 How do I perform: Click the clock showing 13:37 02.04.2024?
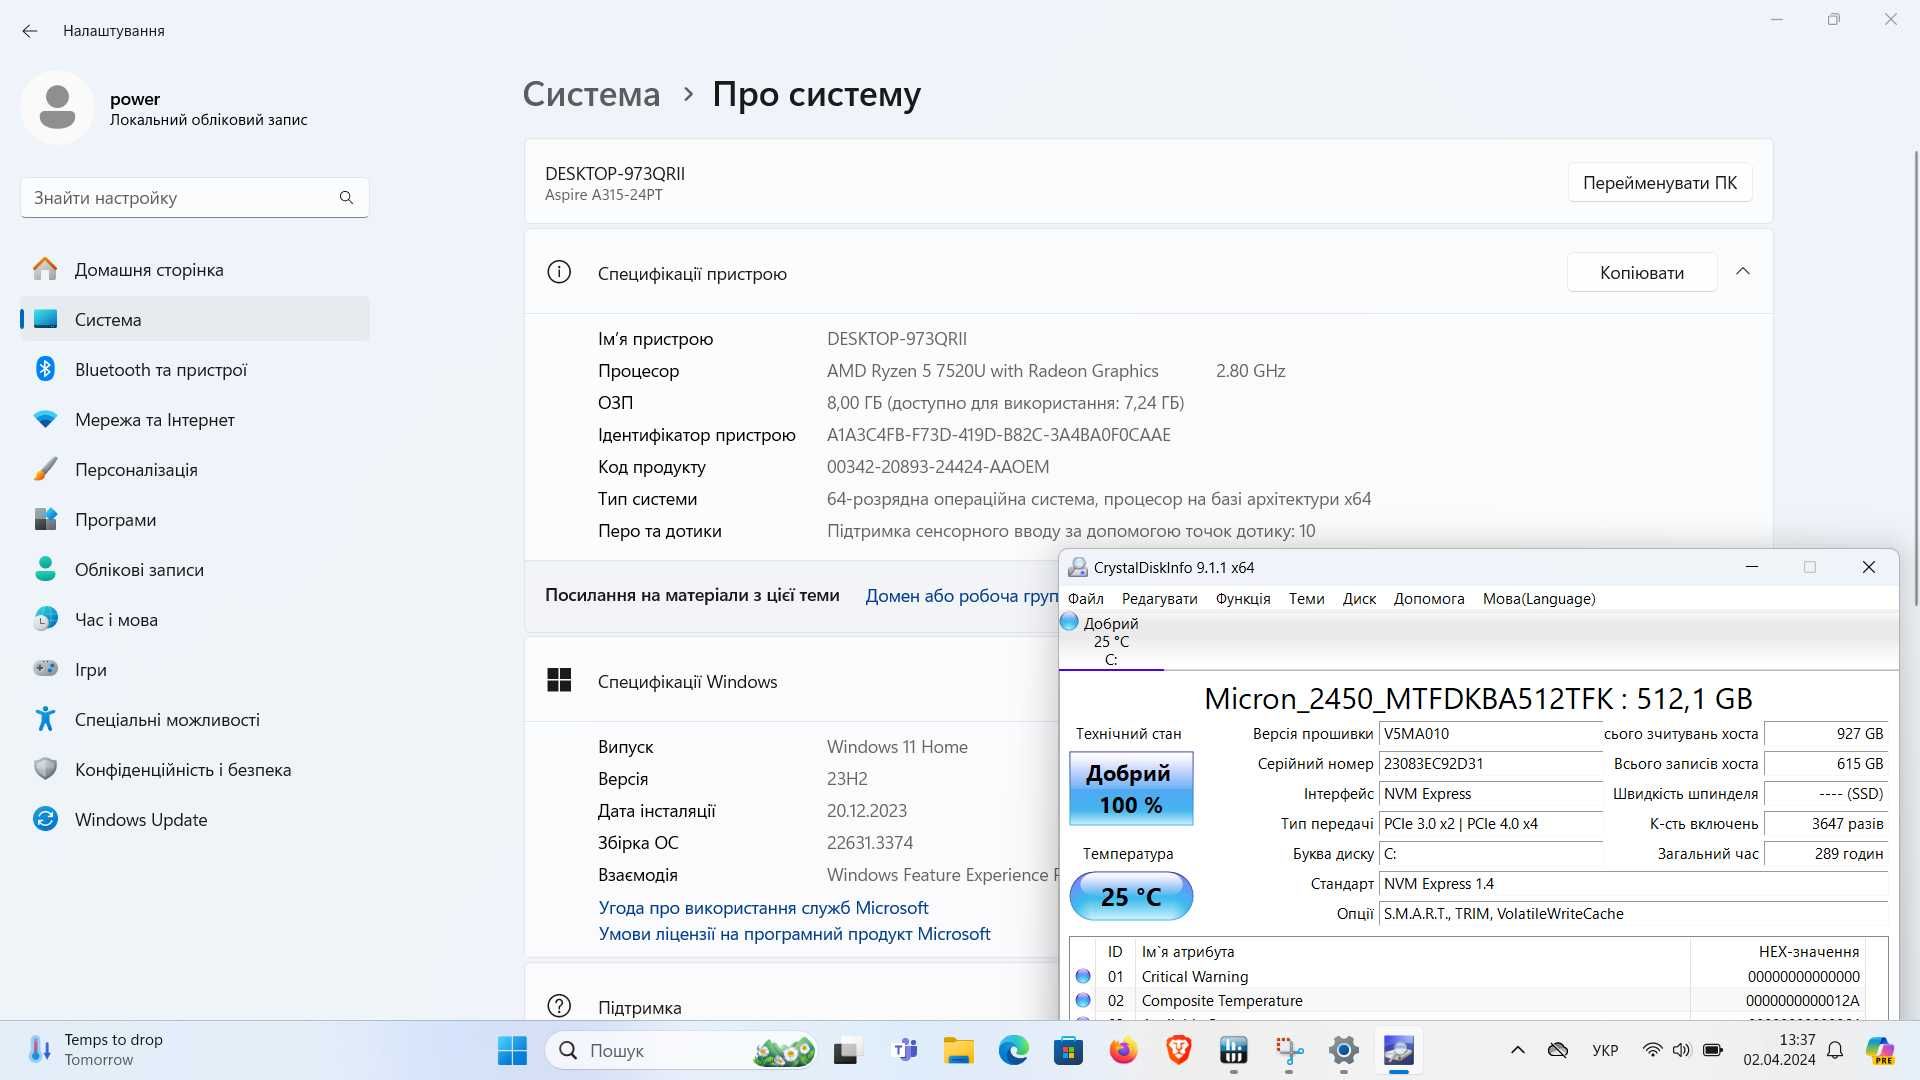click(x=1779, y=1050)
